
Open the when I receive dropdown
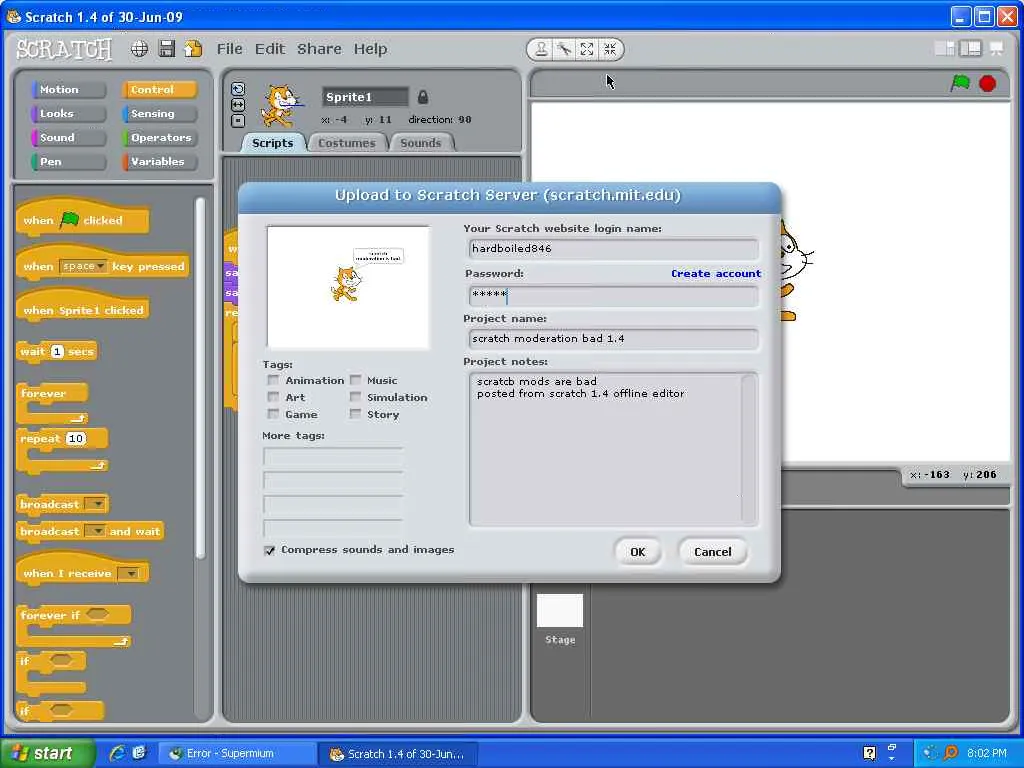coord(131,573)
